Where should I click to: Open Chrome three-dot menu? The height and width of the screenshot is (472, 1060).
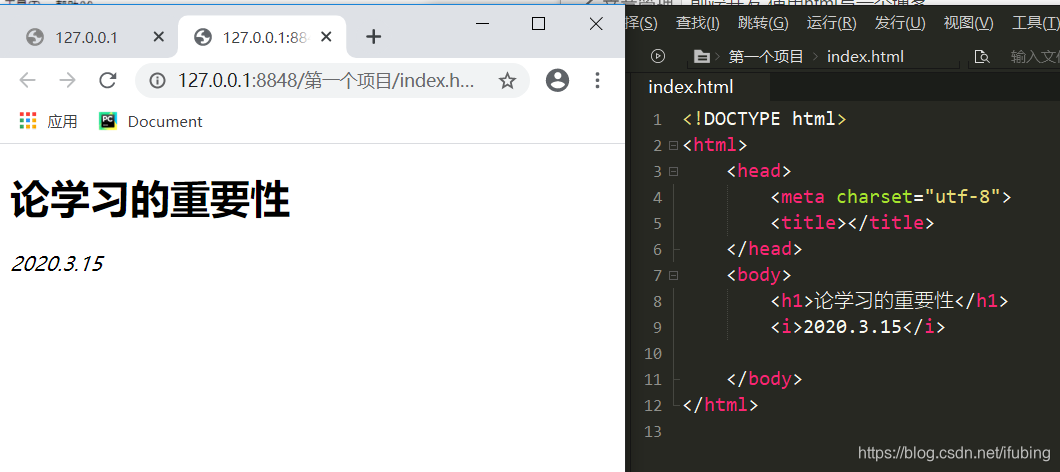(597, 80)
